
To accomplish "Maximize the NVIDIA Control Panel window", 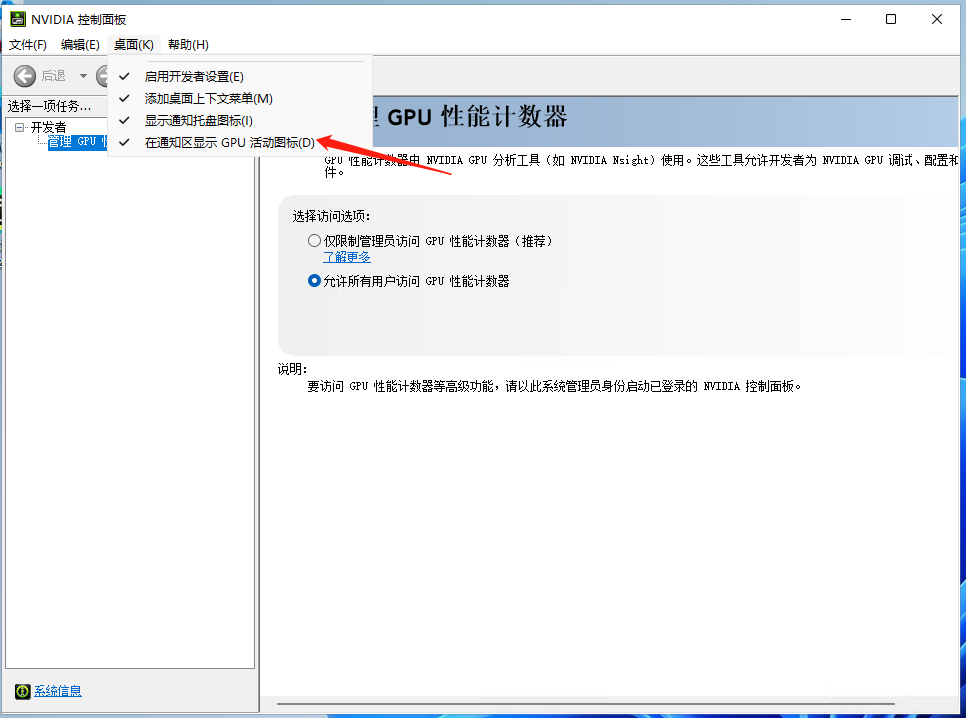I will [891, 19].
